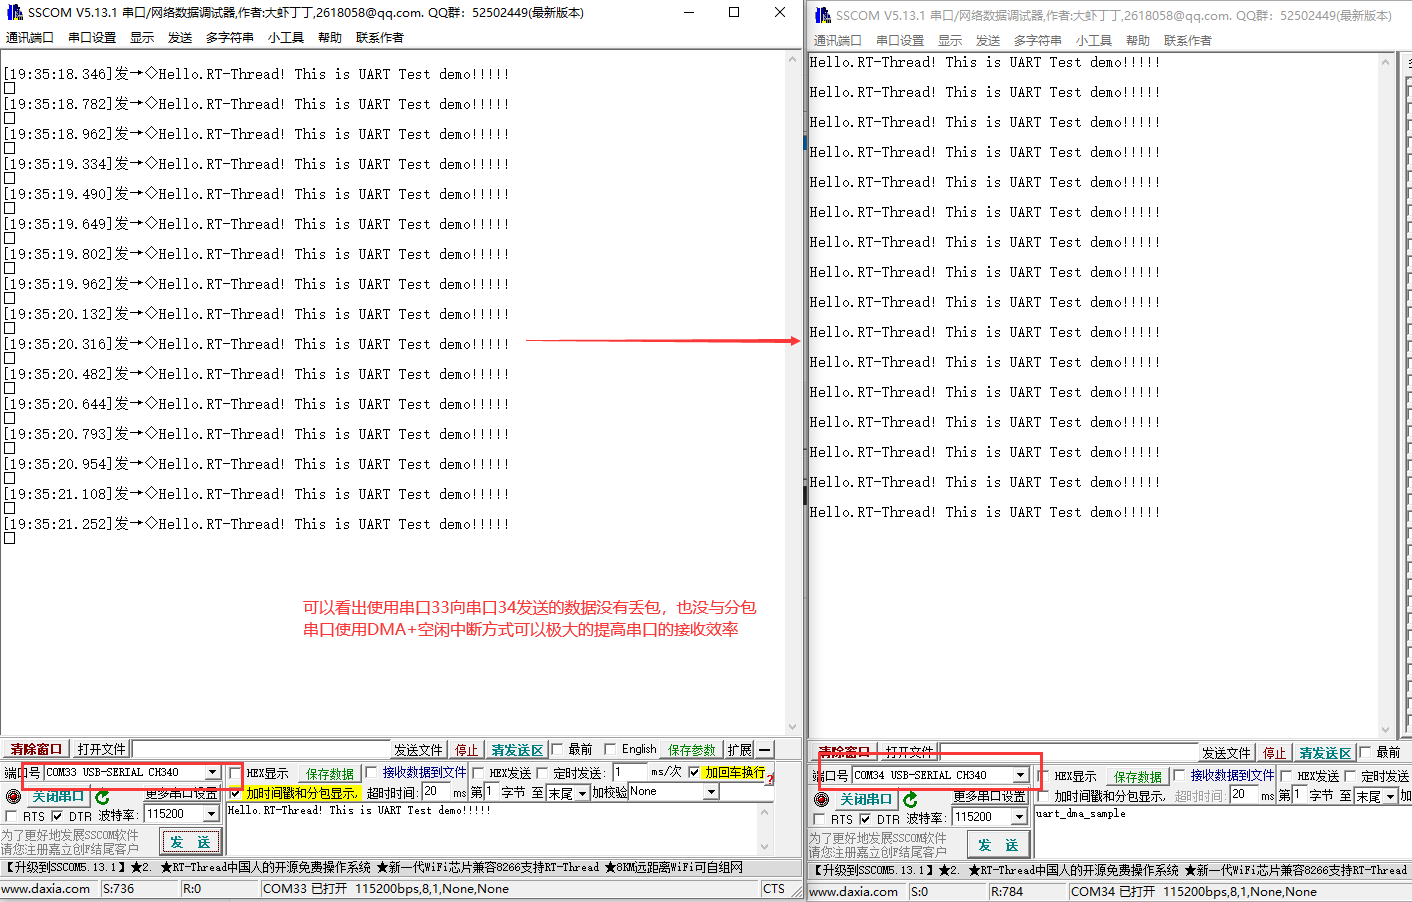
Task: Click the refresh serial ports icon in the left window
Action: pos(102,795)
